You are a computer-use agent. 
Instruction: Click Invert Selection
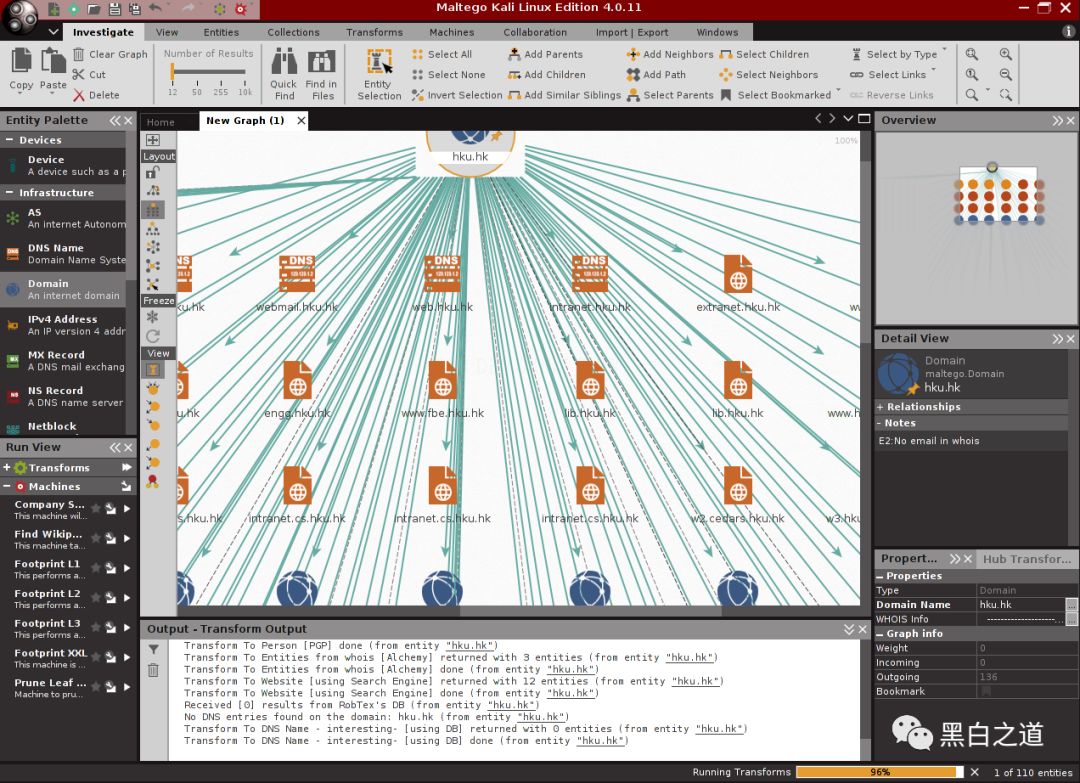click(457, 95)
